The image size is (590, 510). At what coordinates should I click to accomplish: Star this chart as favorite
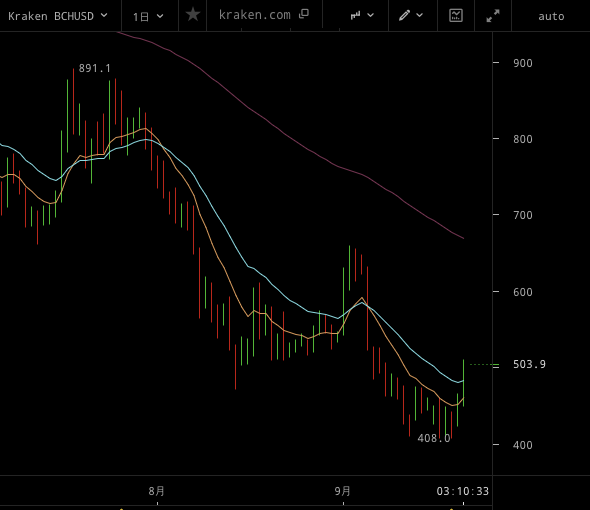(x=193, y=15)
